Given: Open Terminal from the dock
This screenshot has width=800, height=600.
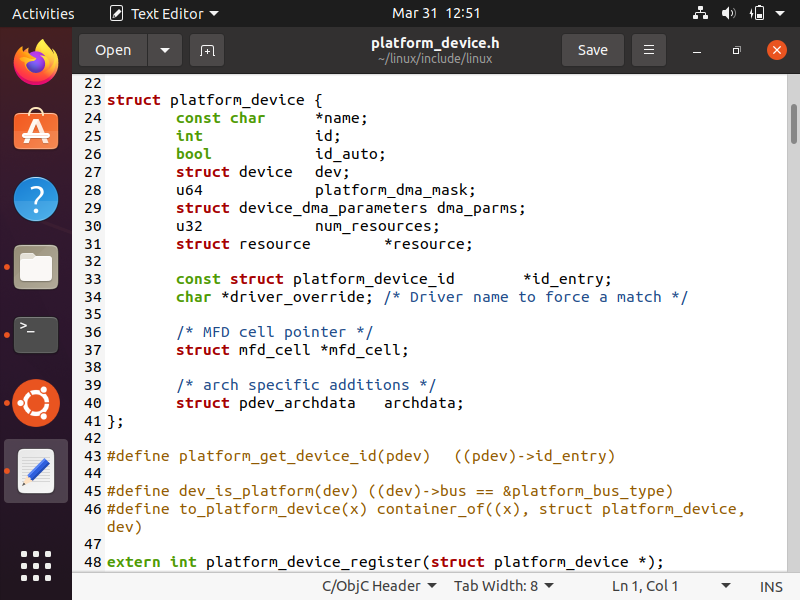Looking at the screenshot, I should (35, 335).
